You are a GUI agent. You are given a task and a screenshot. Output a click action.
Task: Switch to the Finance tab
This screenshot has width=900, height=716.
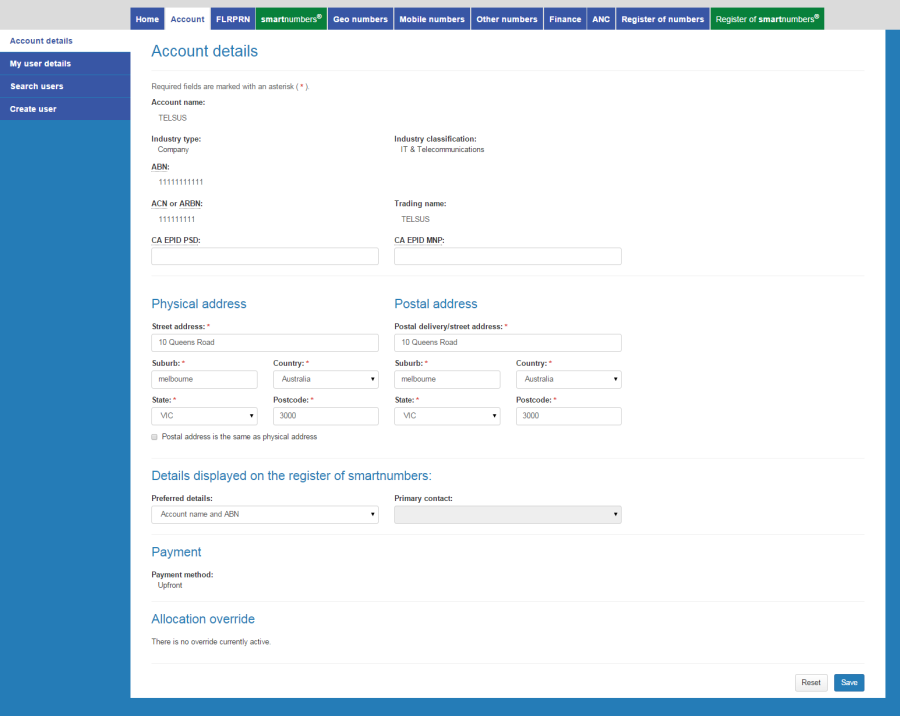point(565,18)
